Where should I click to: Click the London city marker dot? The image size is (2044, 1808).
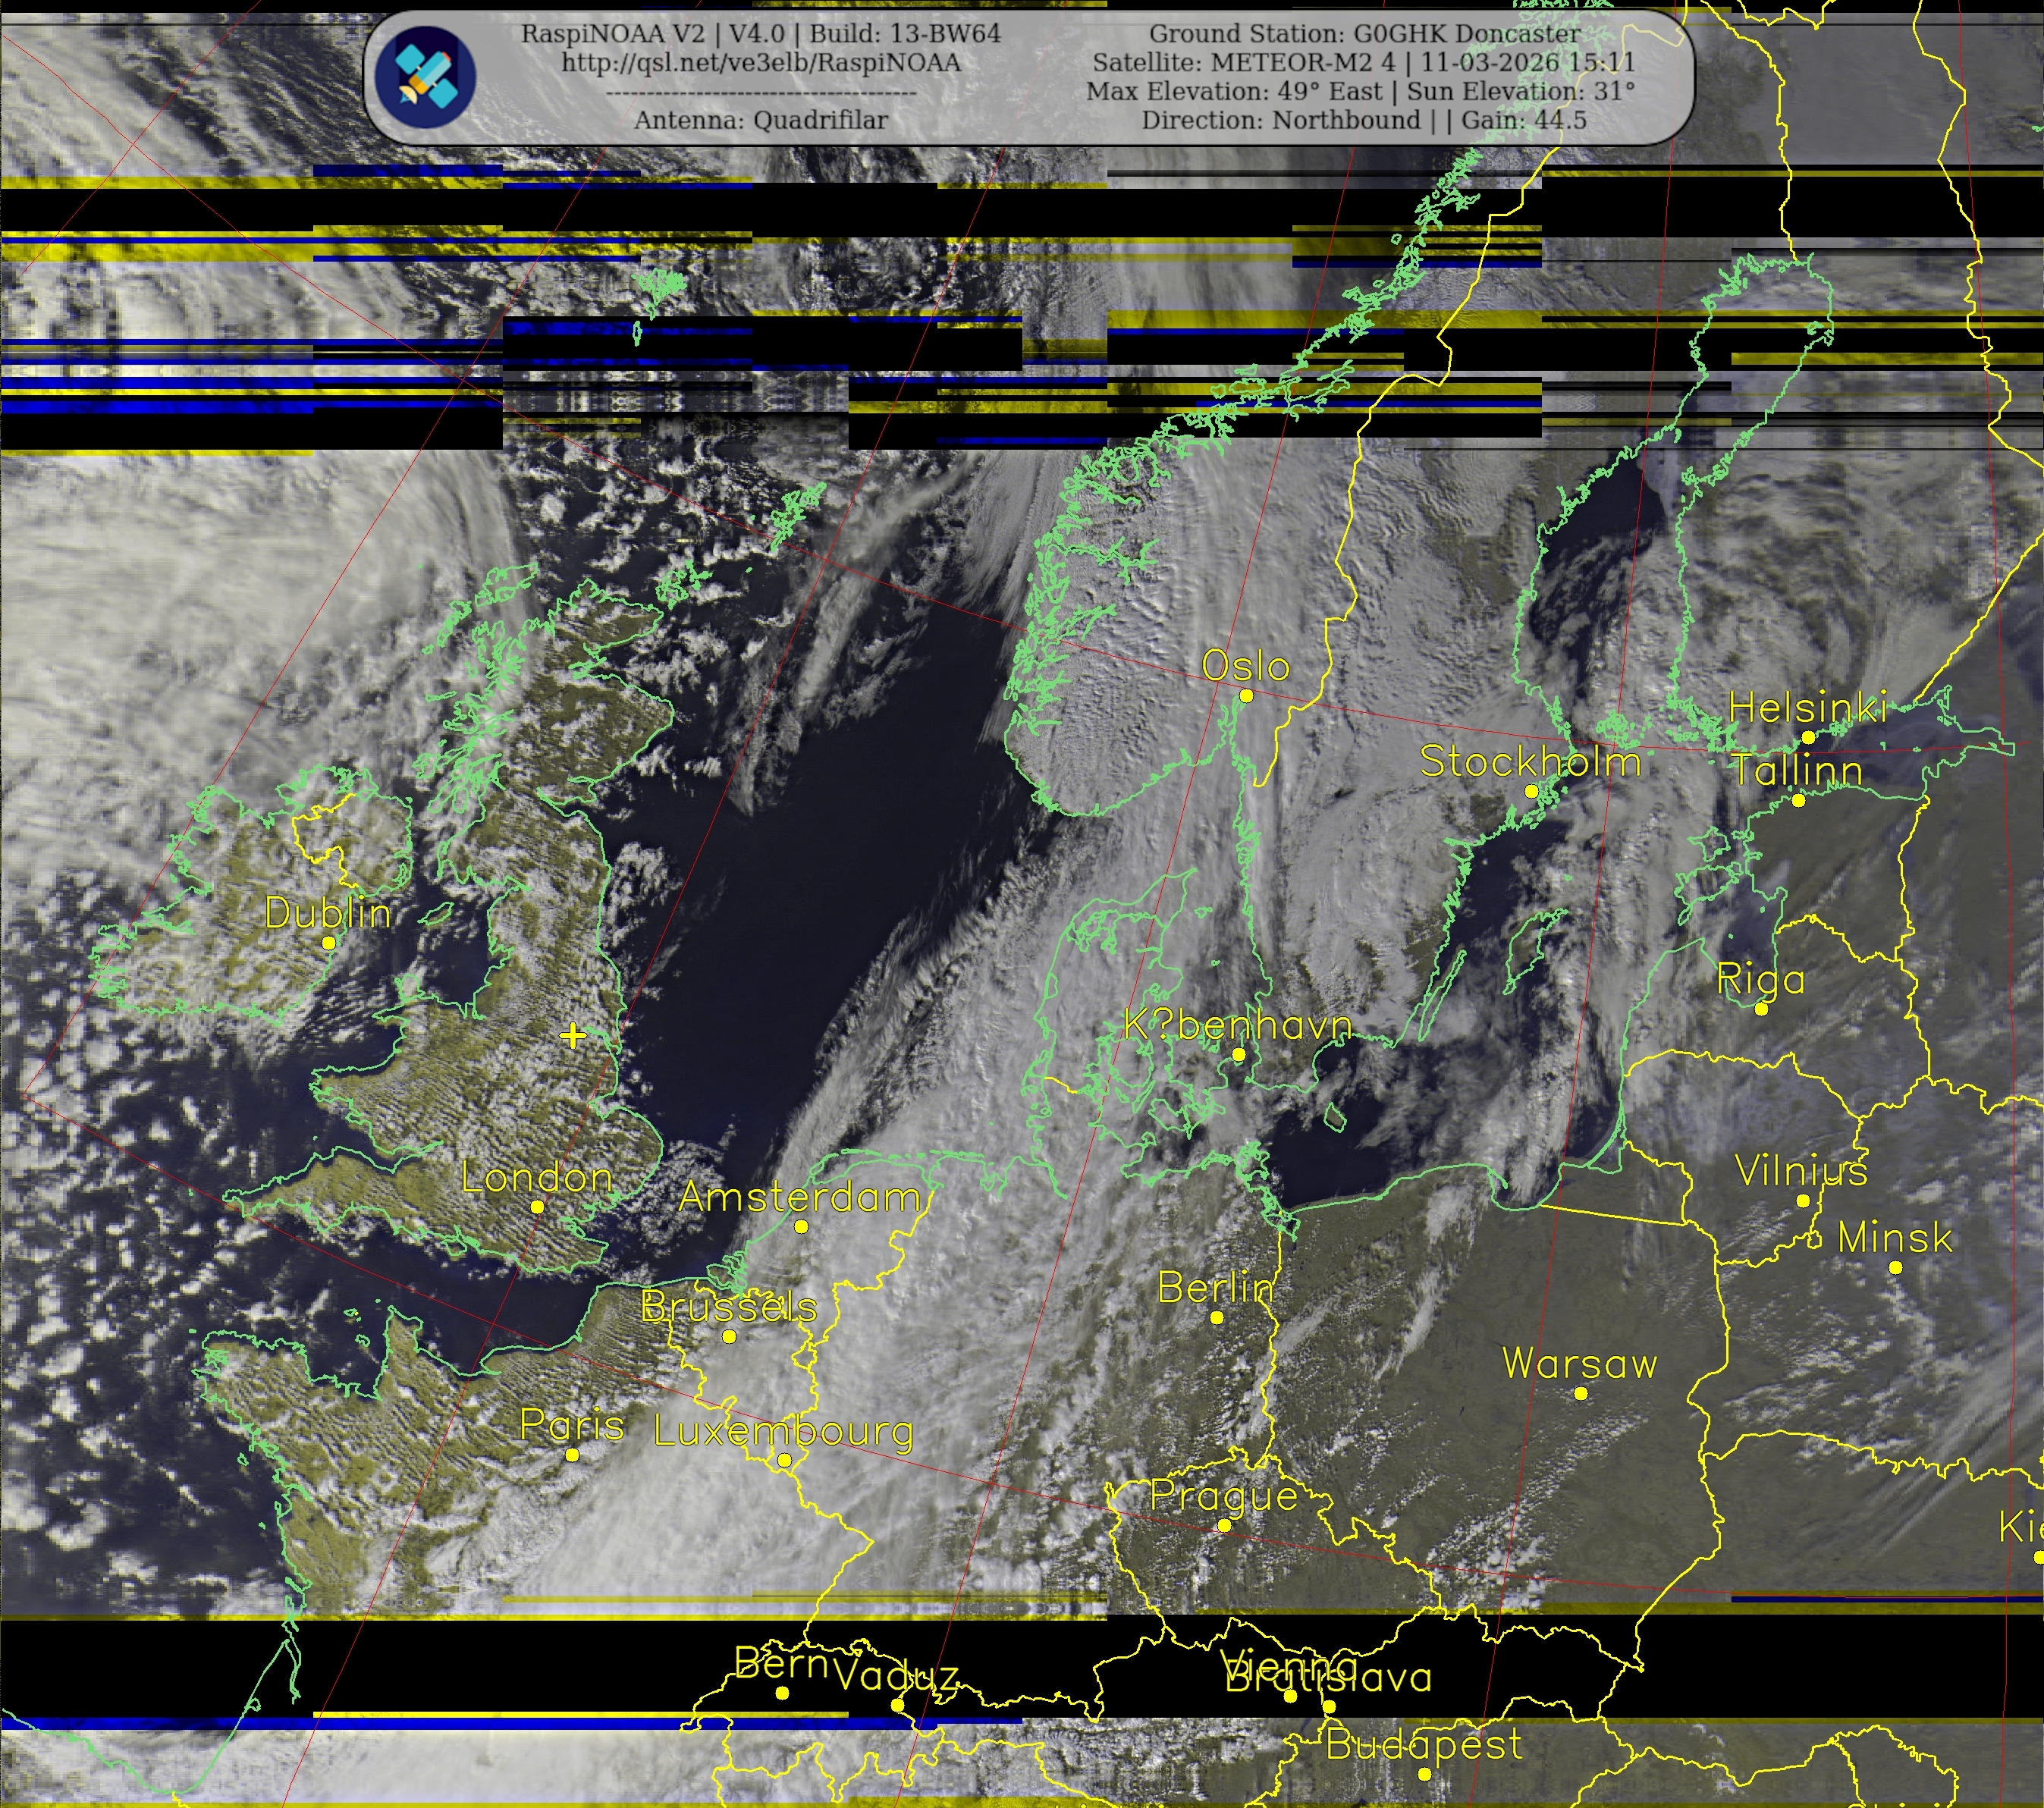click(x=537, y=1207)
